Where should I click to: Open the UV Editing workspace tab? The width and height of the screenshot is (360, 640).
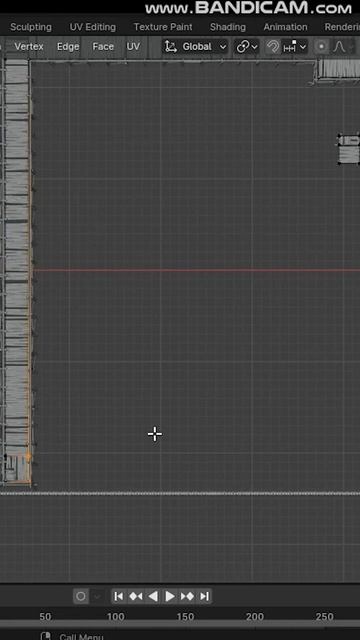click(x=93, y=27)
